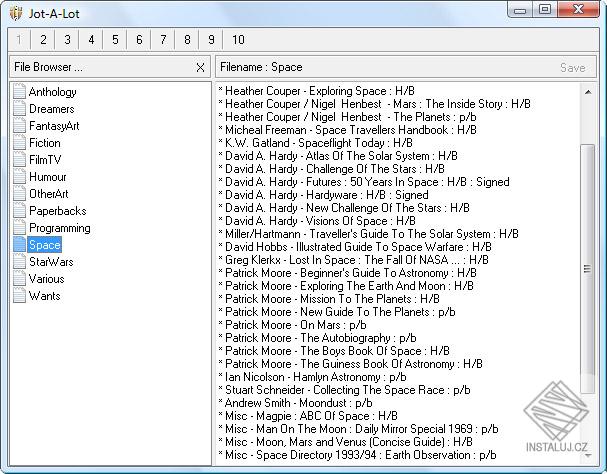Switch to page tab 10
The width and height of the screenshot is (607, 474).
(x=238, y=40)
